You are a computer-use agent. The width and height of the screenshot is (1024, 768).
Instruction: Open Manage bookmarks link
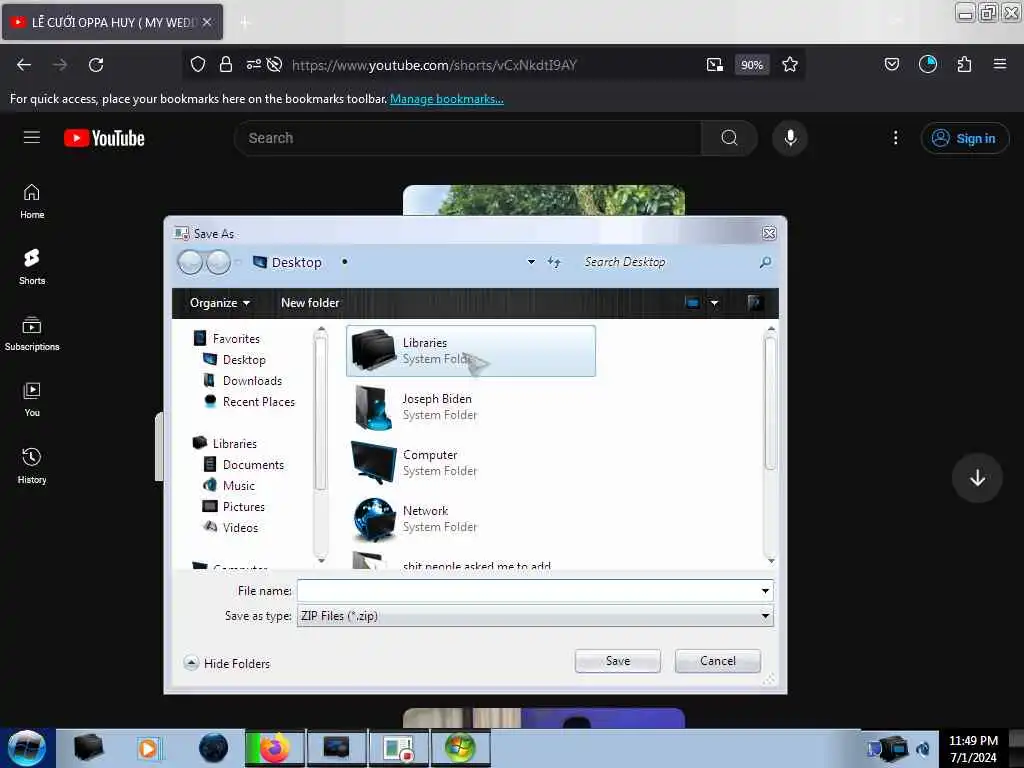447,99
